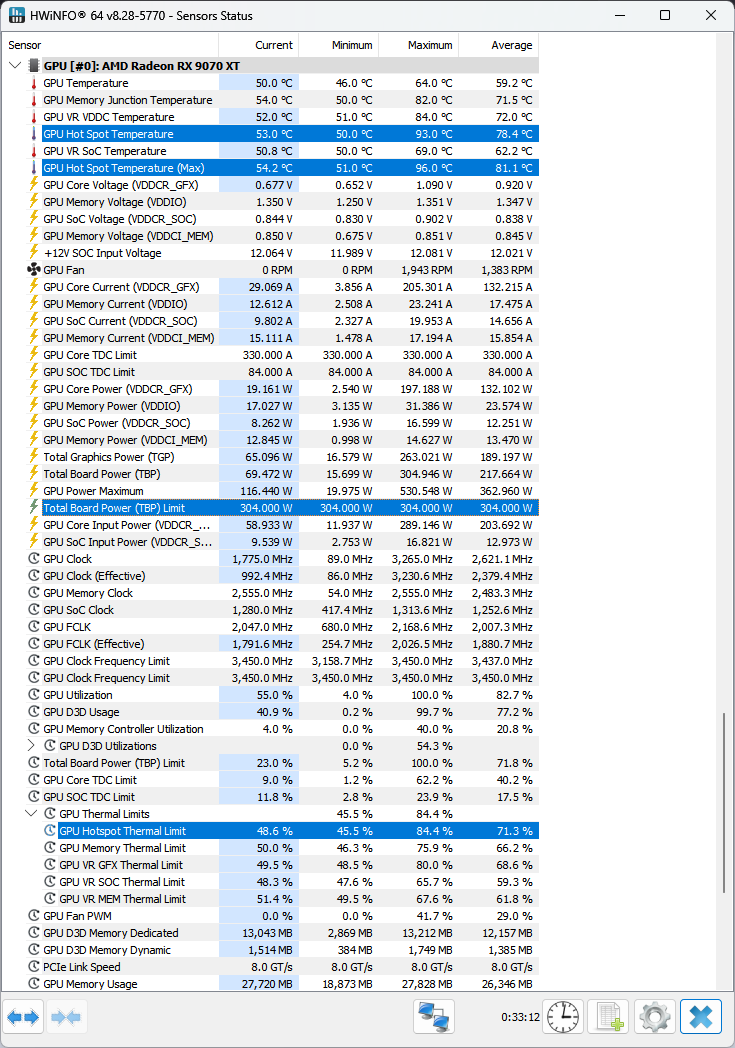This screenshot has height=1048, width=735.
Task: Click the Average column header
Action: pyautogui.click(x=498, y=45)
